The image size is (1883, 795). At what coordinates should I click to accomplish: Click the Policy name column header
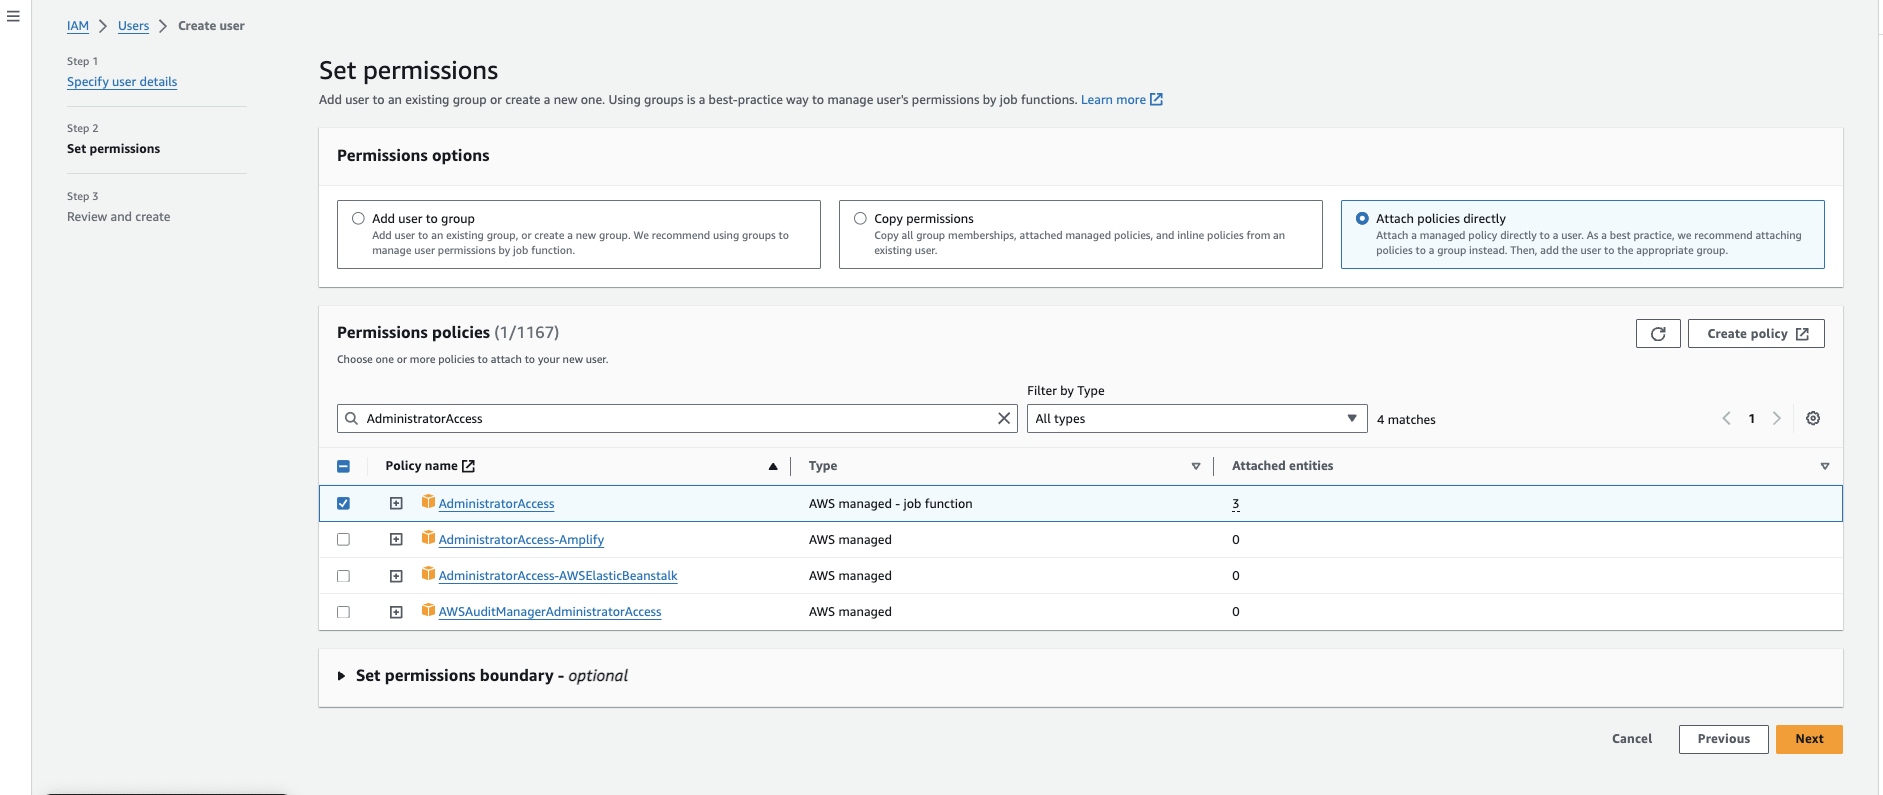coord(421,466)
